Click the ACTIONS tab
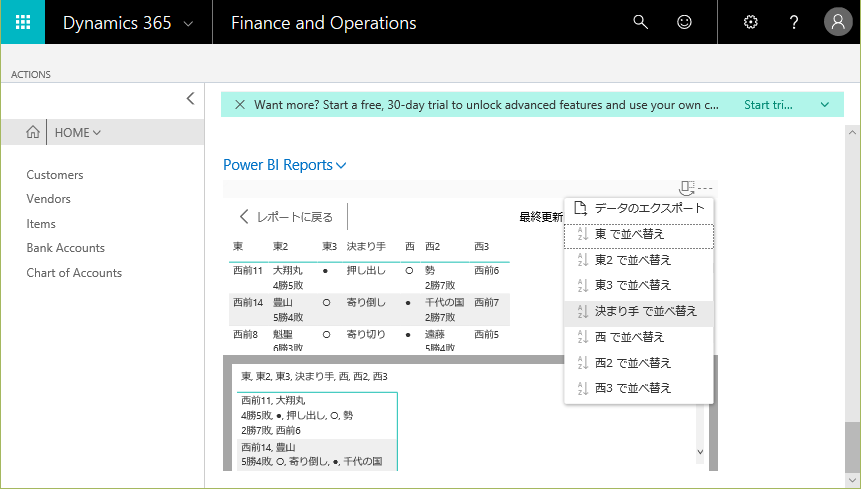The width and height of the screenshot is (861, 489). (x=31, y=75)
